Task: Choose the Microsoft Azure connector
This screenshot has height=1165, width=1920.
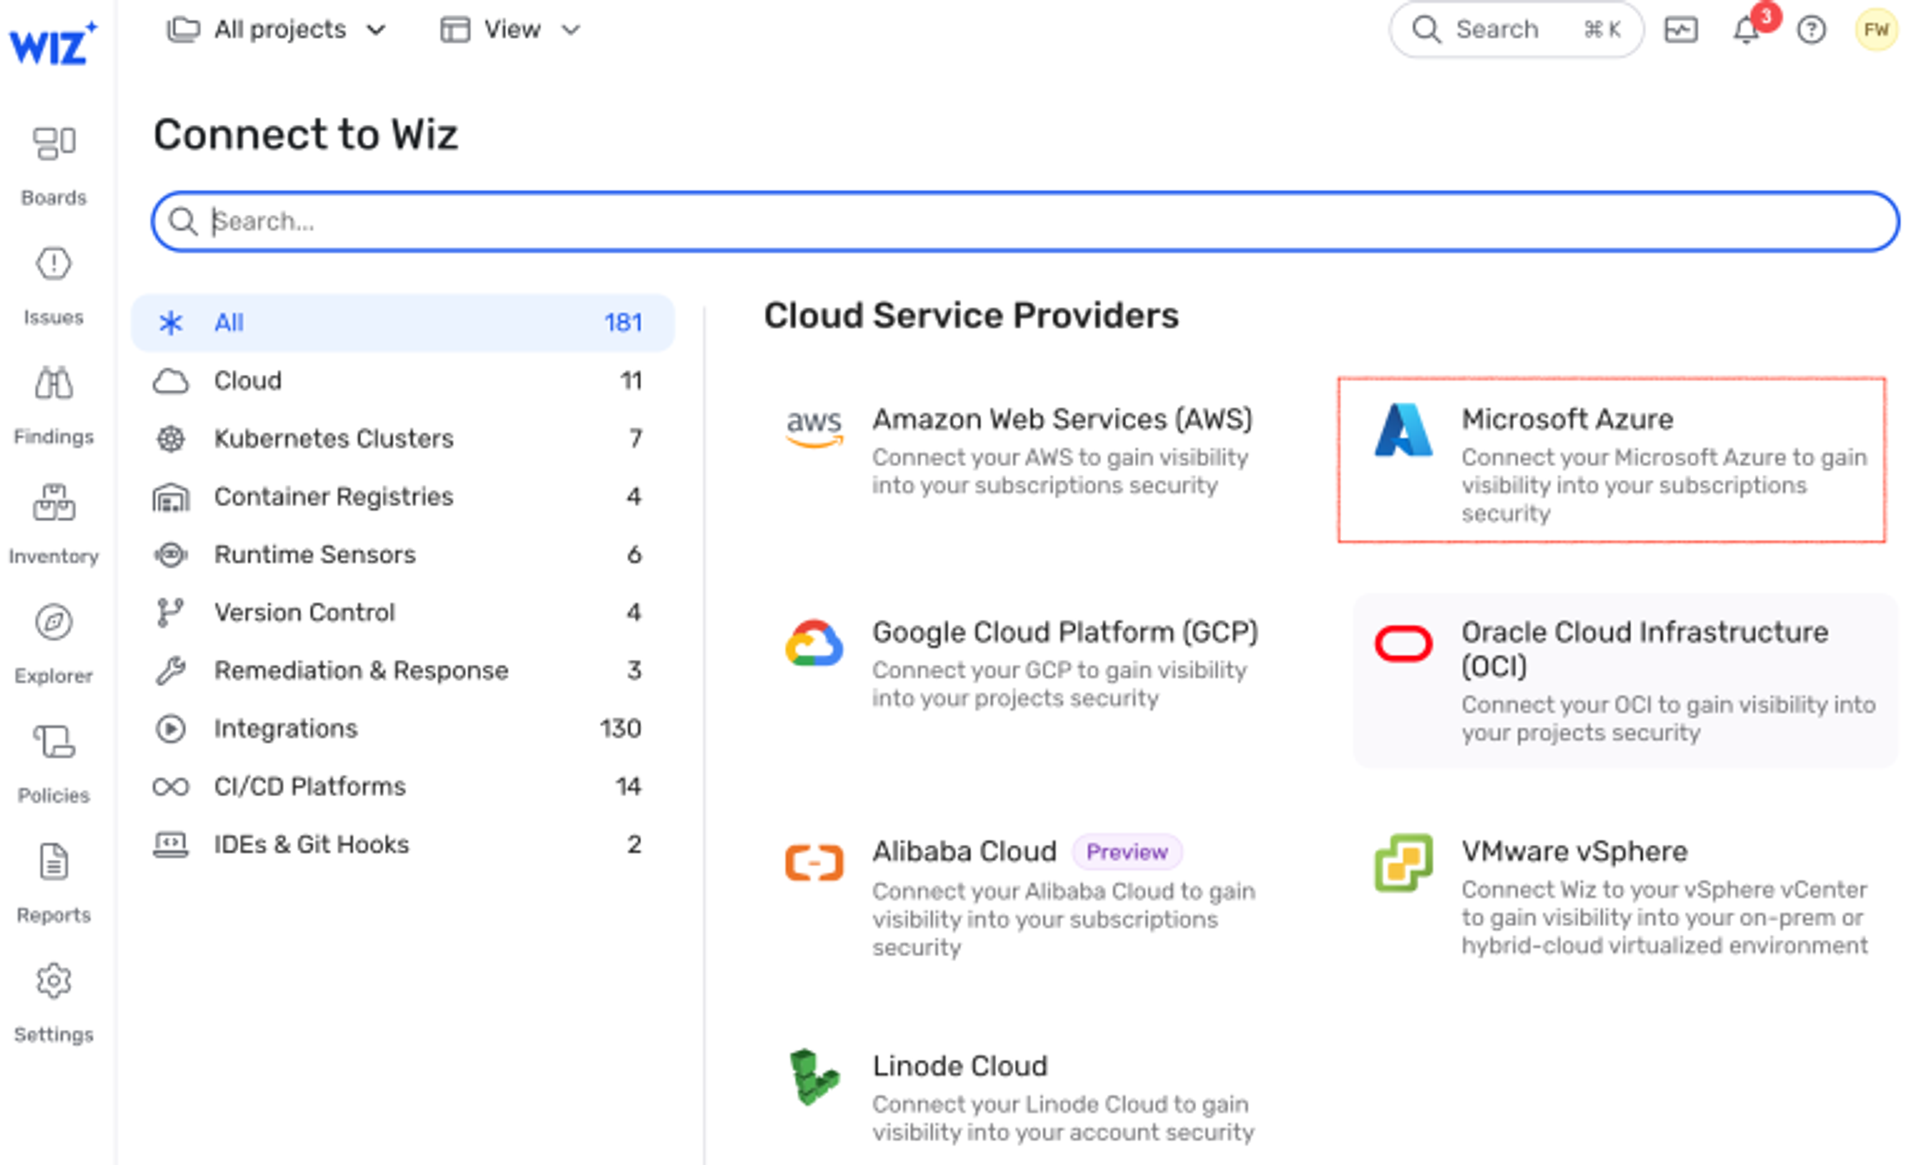Action: 1612,460
